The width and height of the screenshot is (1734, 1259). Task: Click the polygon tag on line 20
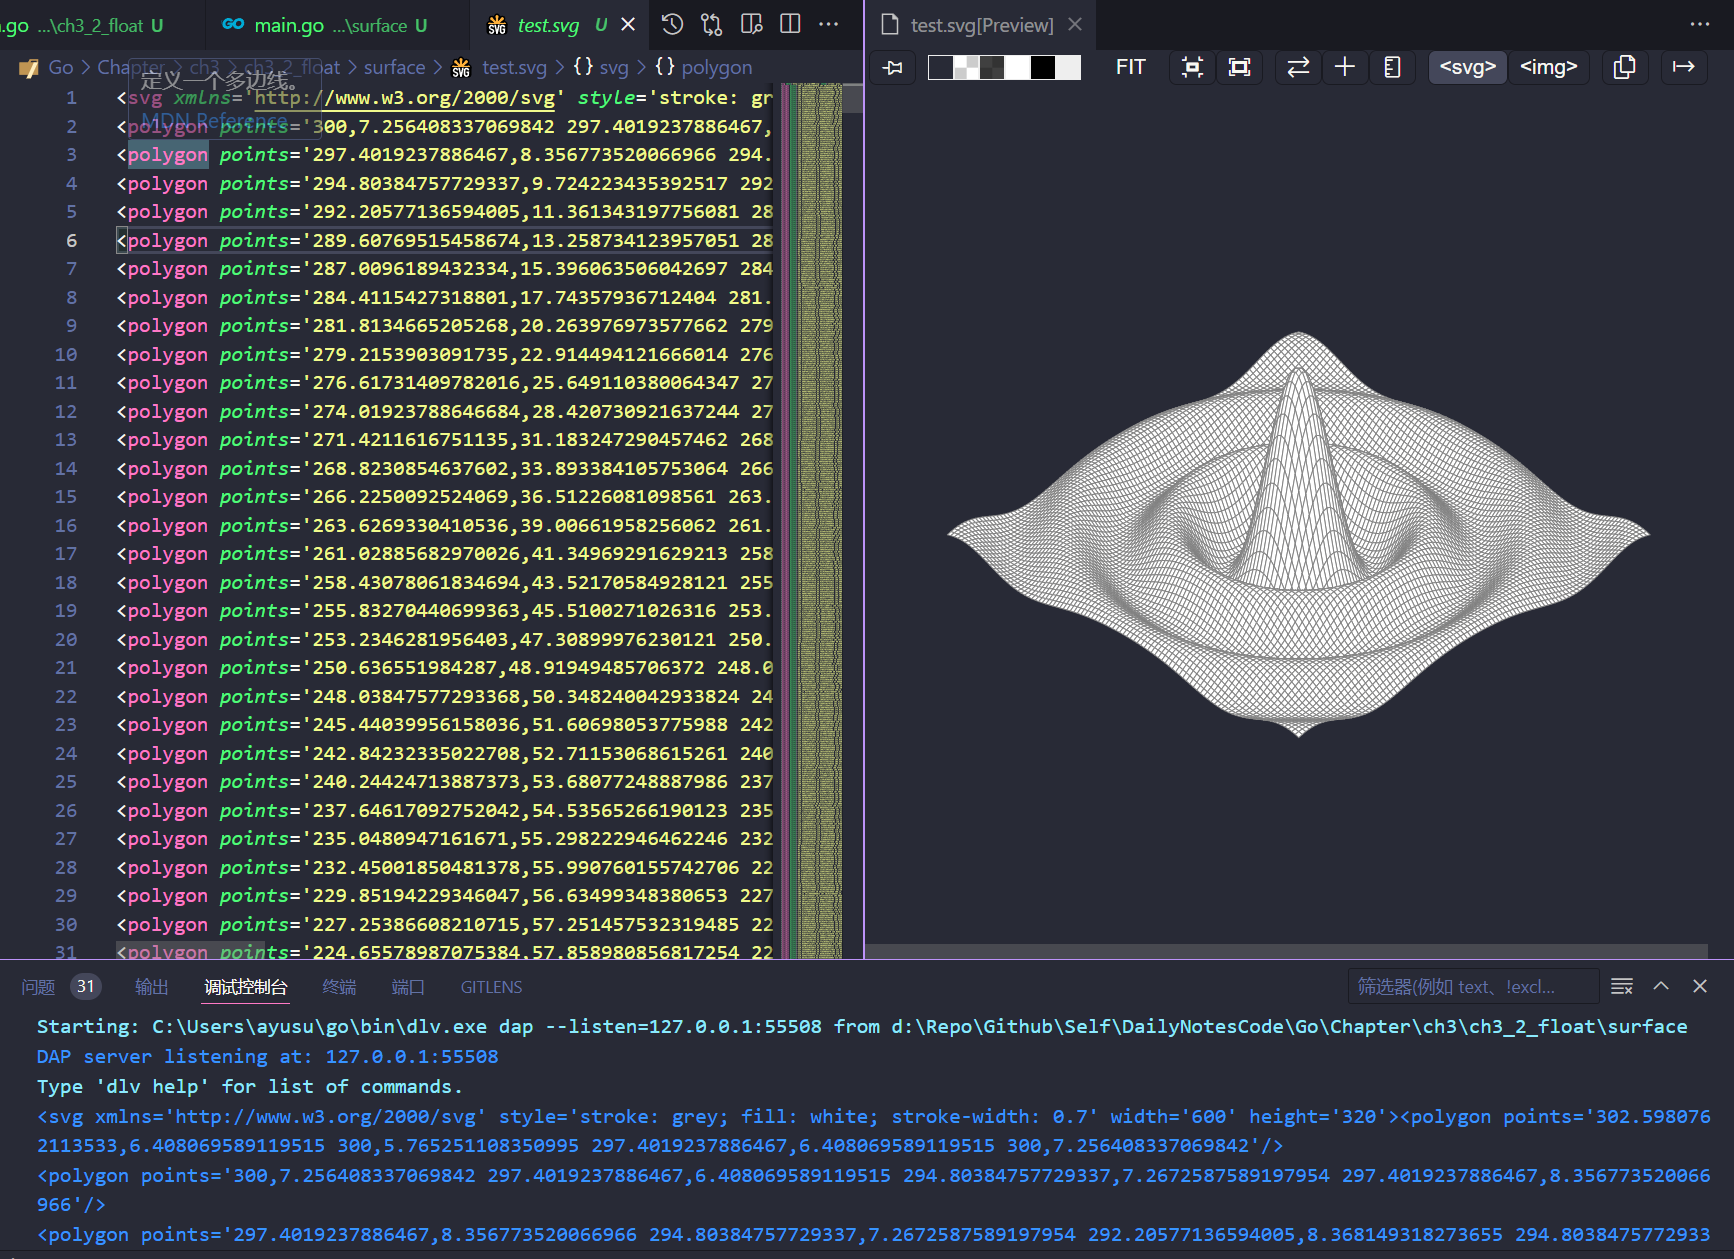click(168, 639)
